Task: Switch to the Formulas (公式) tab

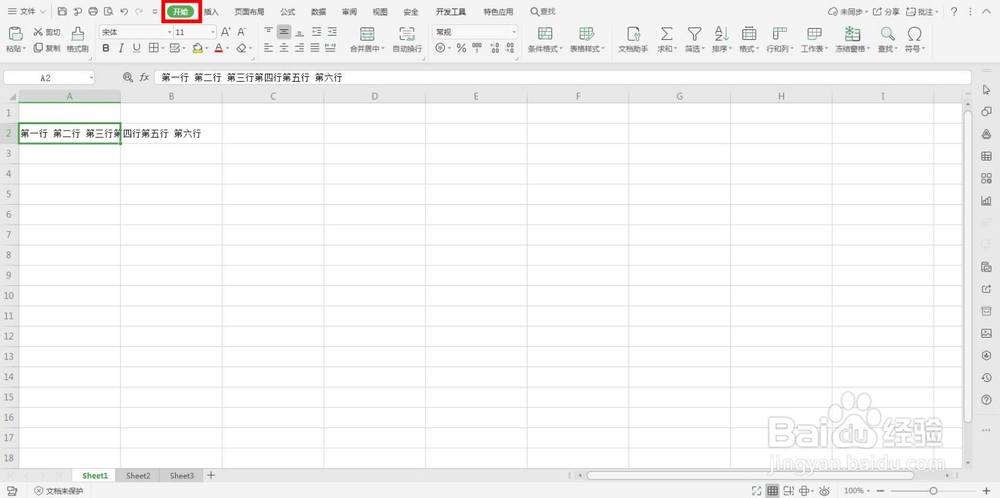Action: tap(288, 11)
